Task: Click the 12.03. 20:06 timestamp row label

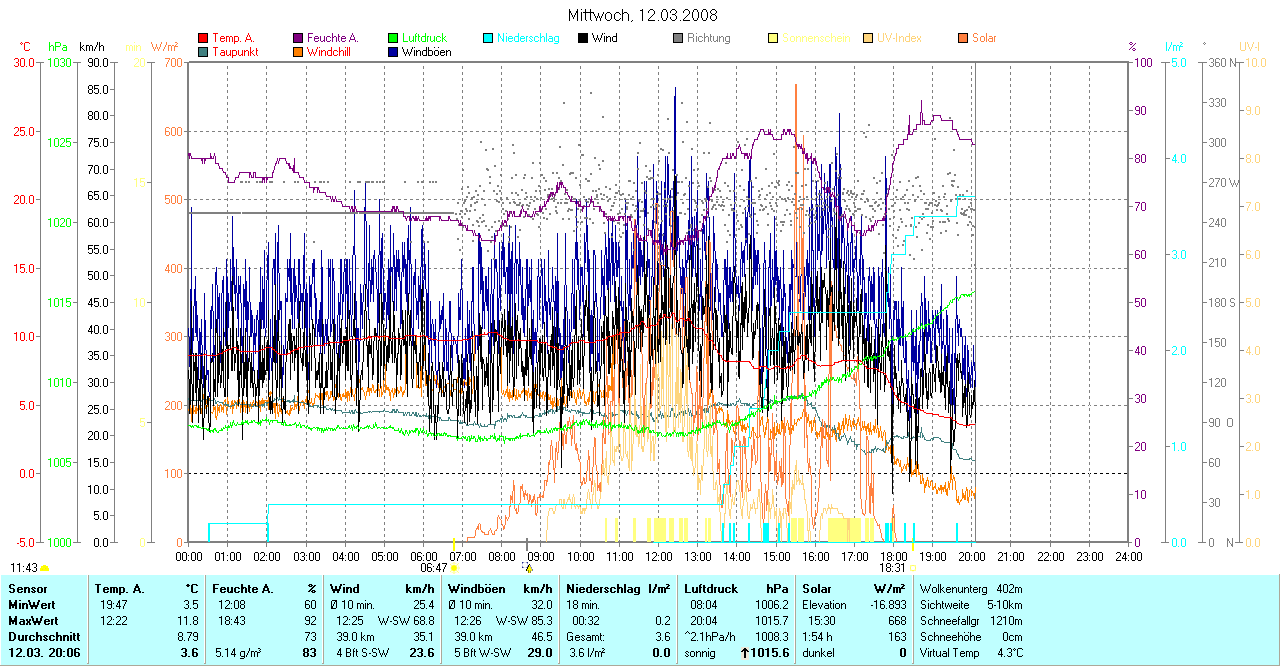Action: click(44, 653)
